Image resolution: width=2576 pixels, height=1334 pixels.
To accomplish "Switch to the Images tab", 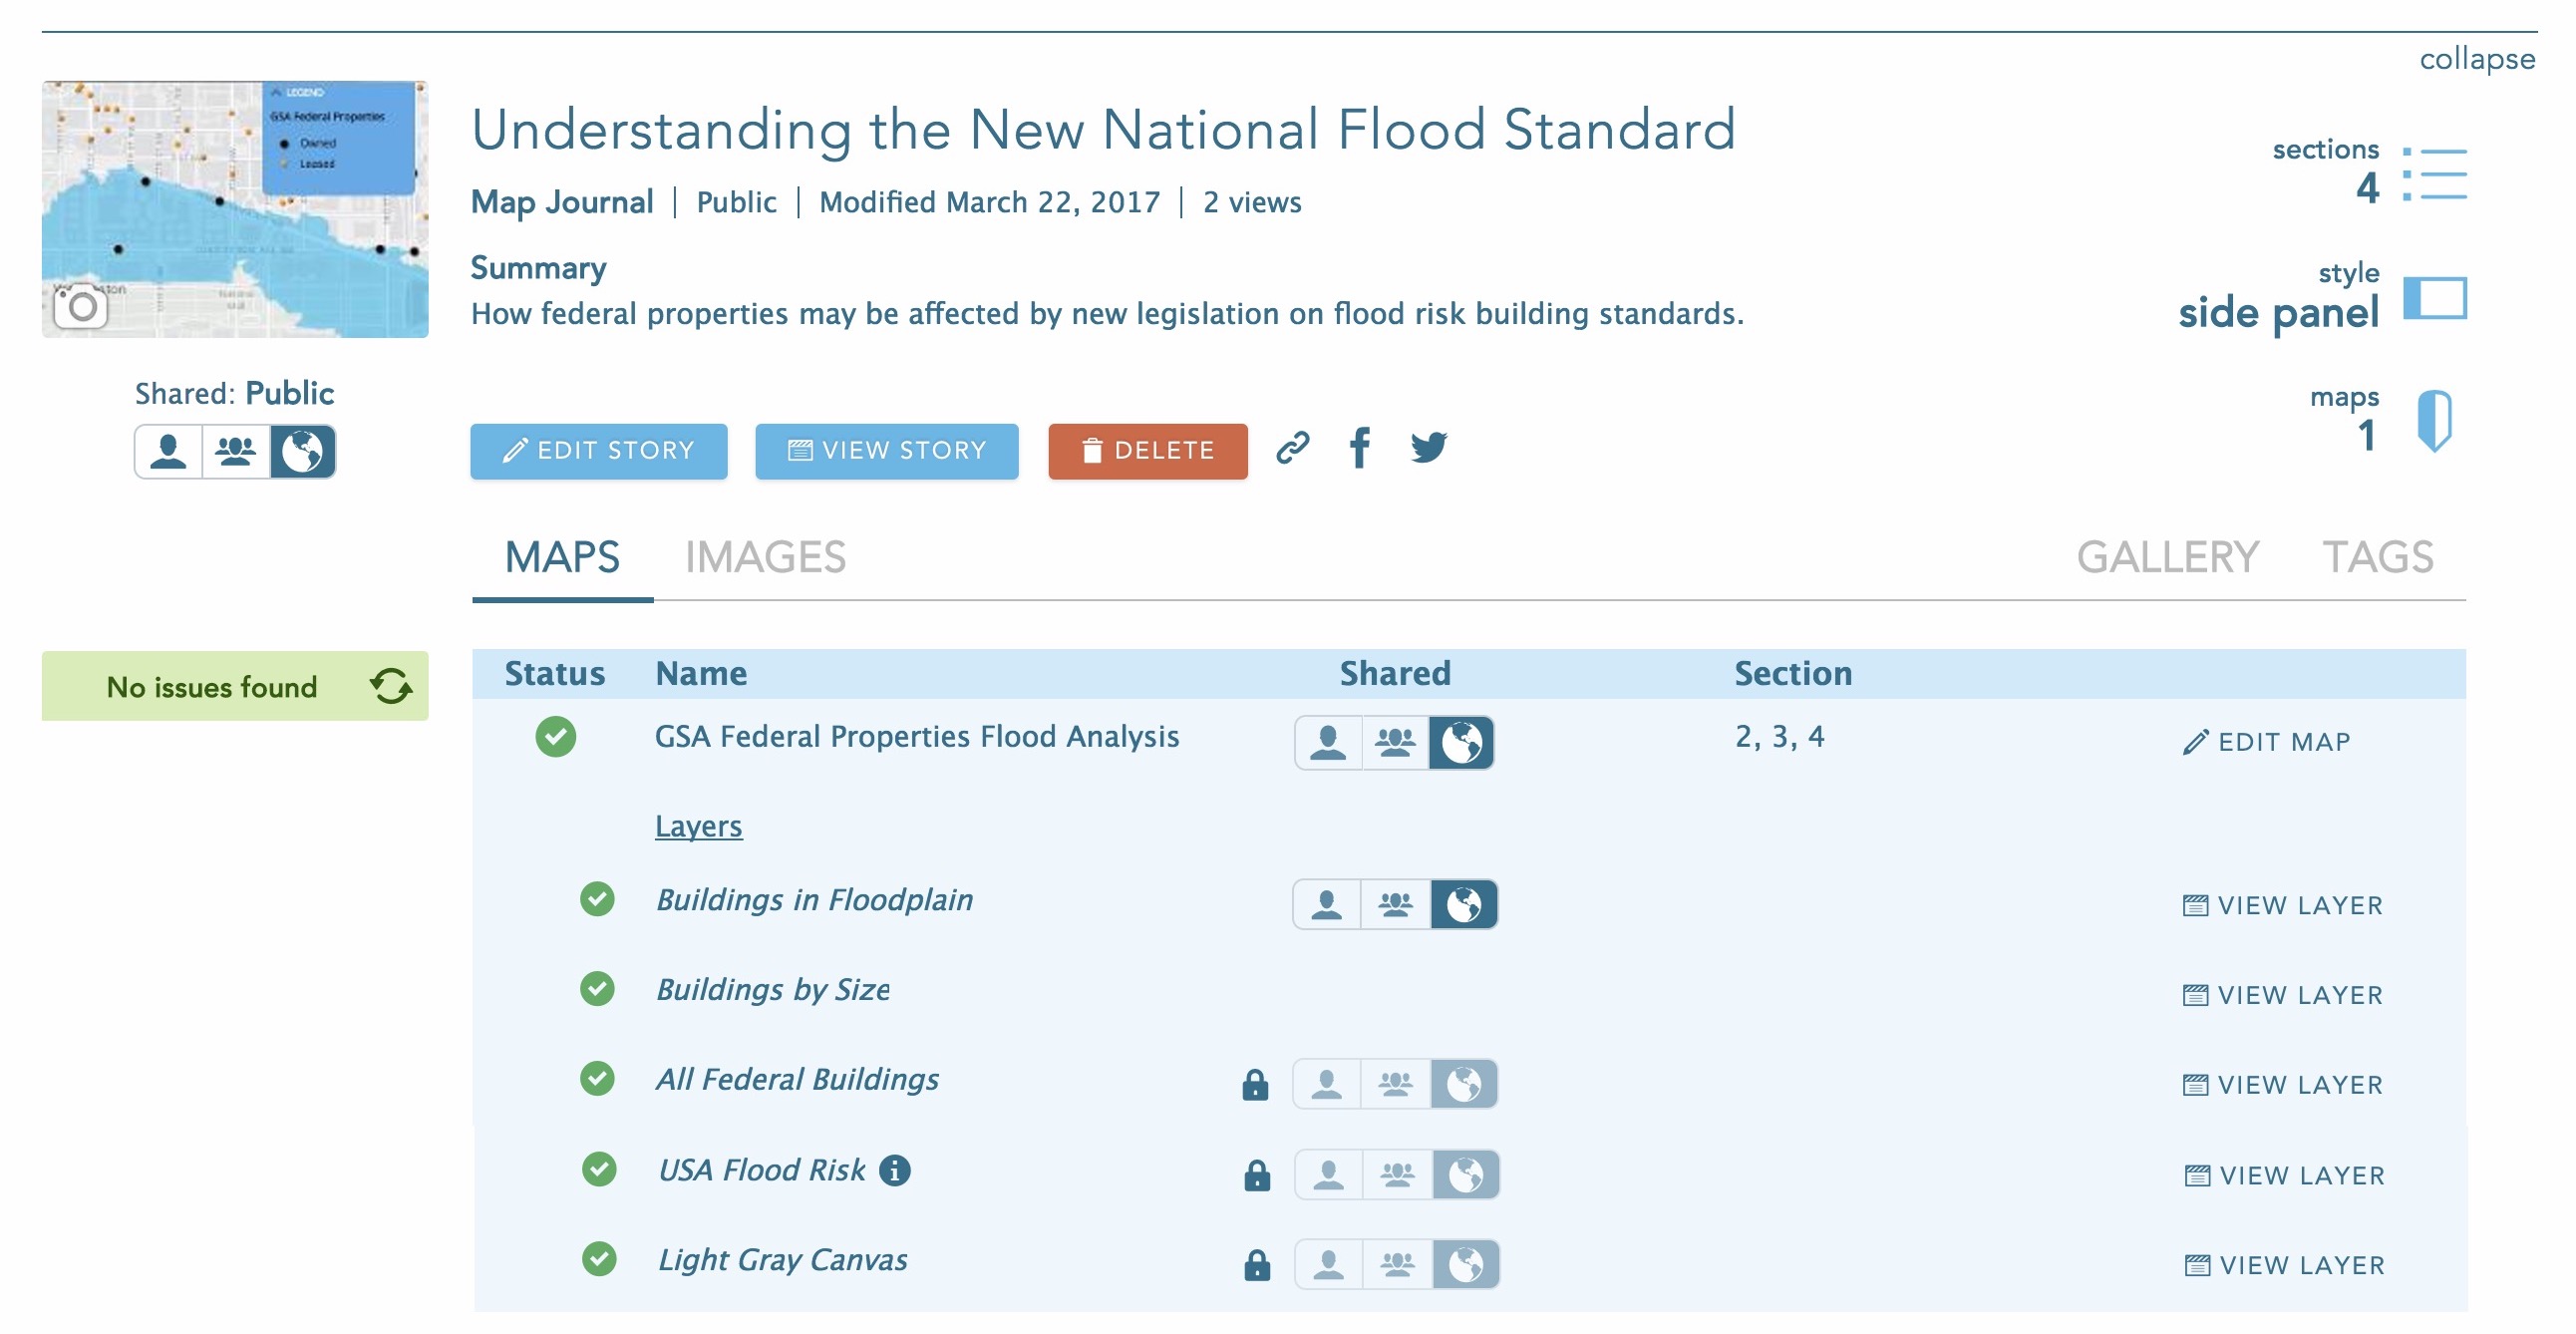I will point(765,557).
